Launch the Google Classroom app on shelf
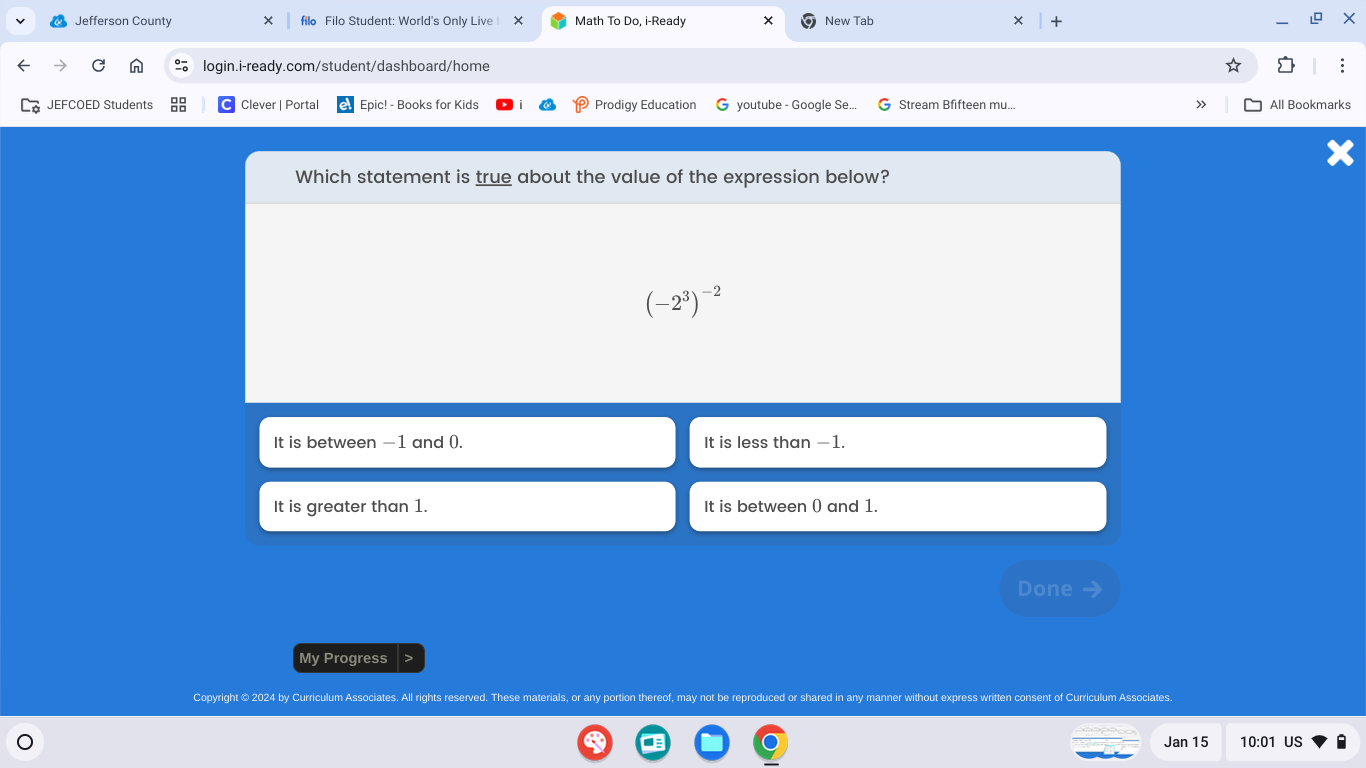This screenshot has height=768, width=1366. pyautogui.click(x=653, y=742)
